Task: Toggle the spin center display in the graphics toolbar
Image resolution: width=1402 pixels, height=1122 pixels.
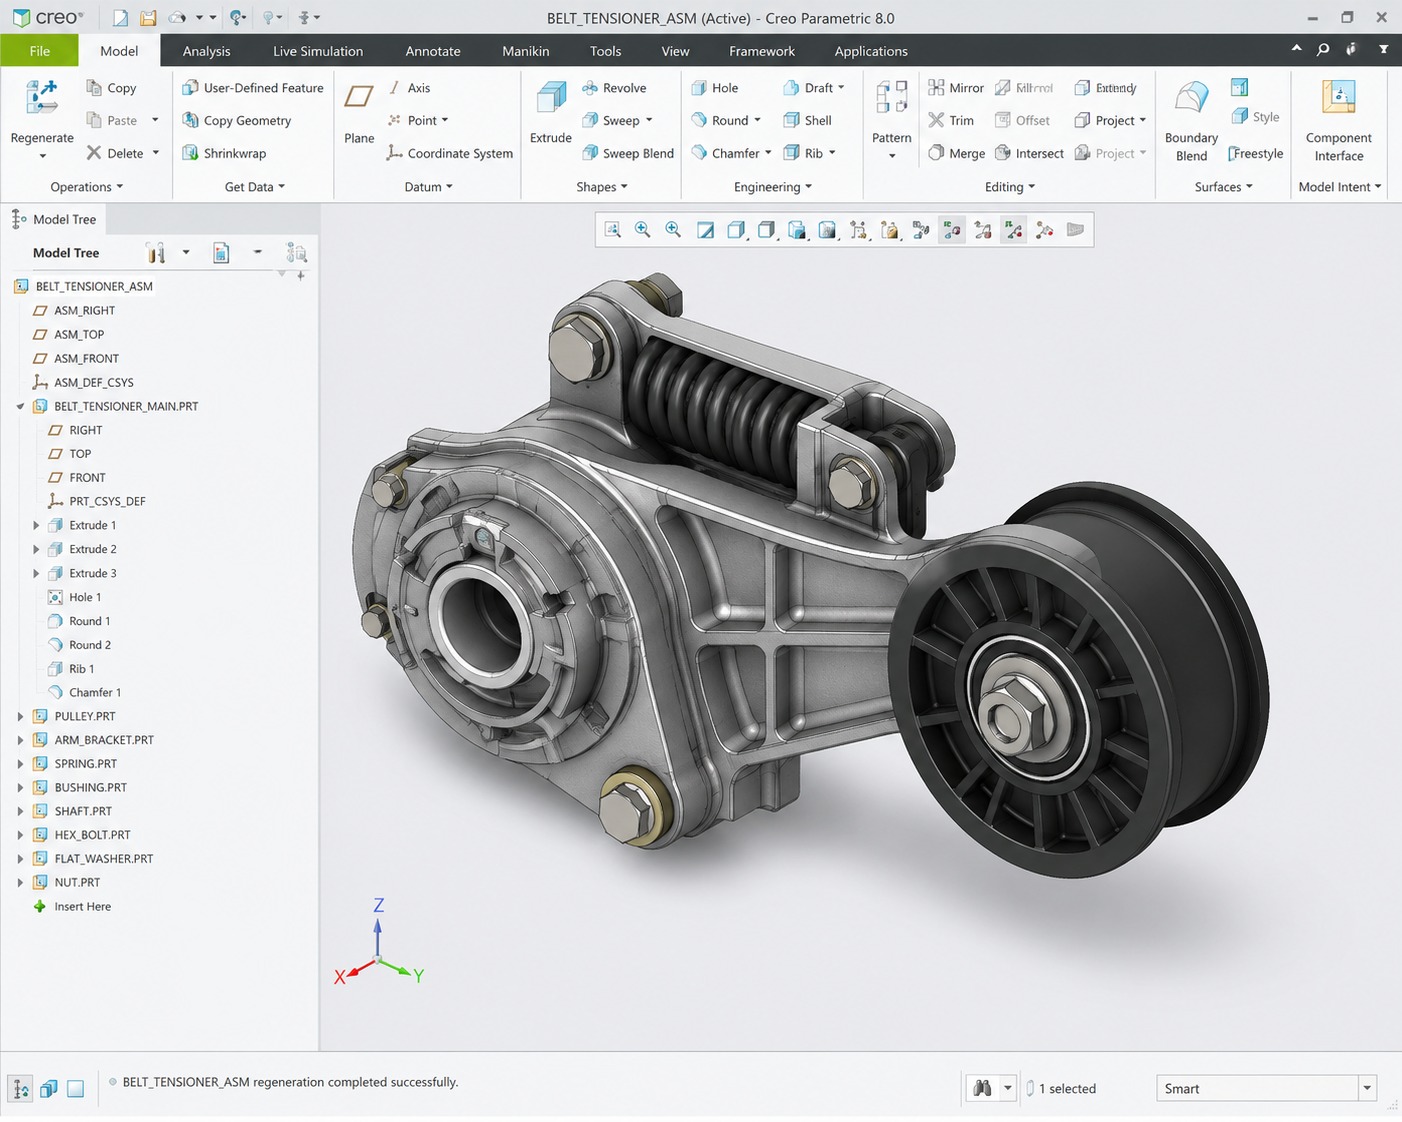Action: pyautogui.click(x=1044, y=230)
